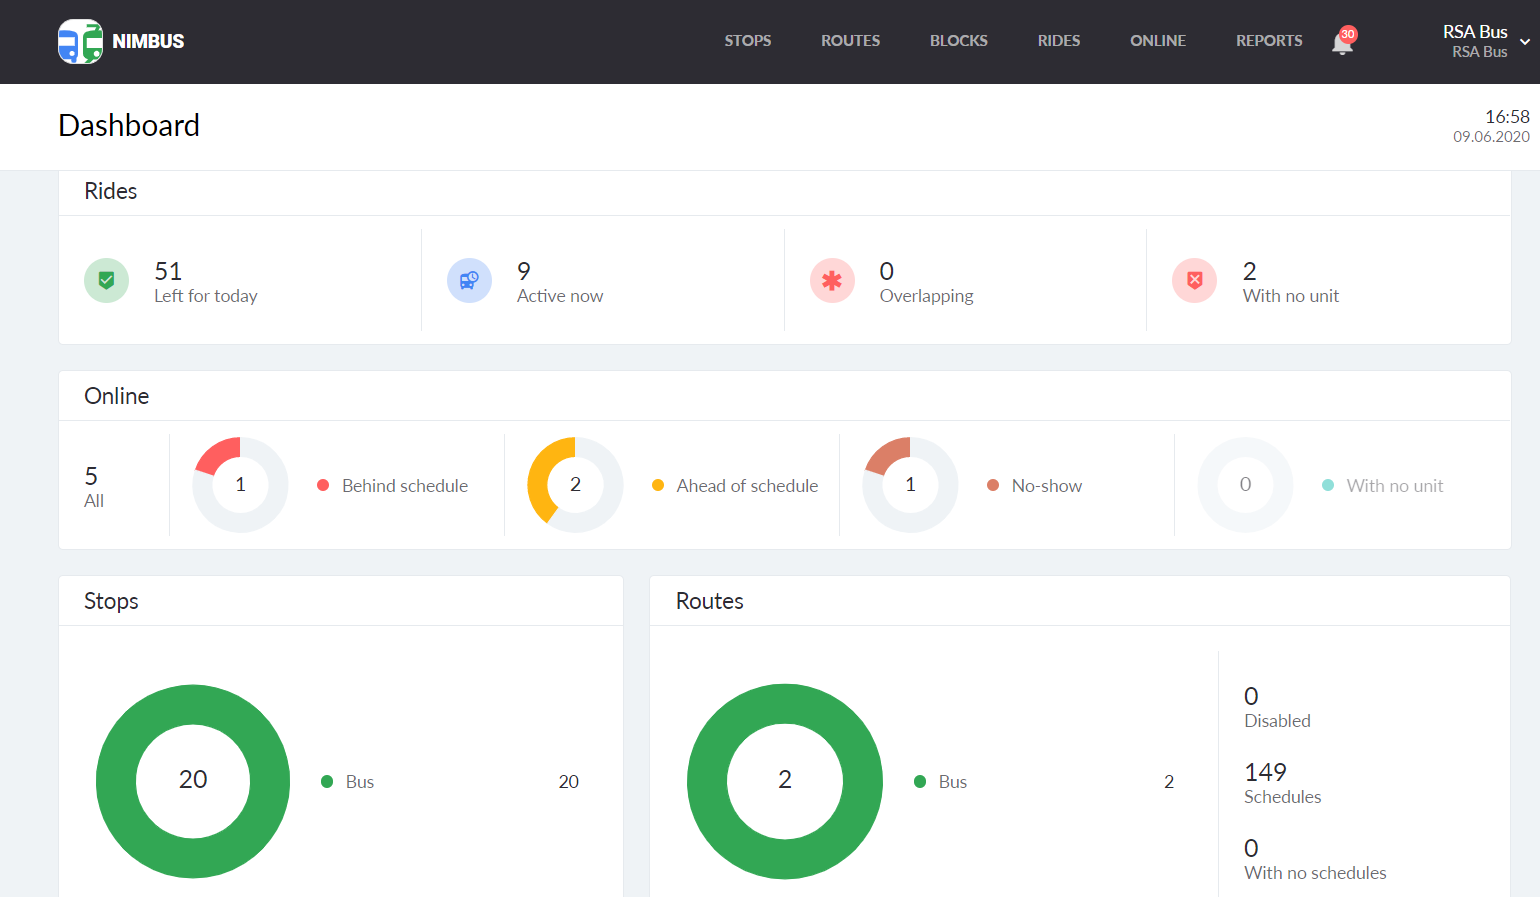Image resolution: width=1540 pixels, height=897 pixels.
Task: Click the With no schedules link
Action: 1315,859
